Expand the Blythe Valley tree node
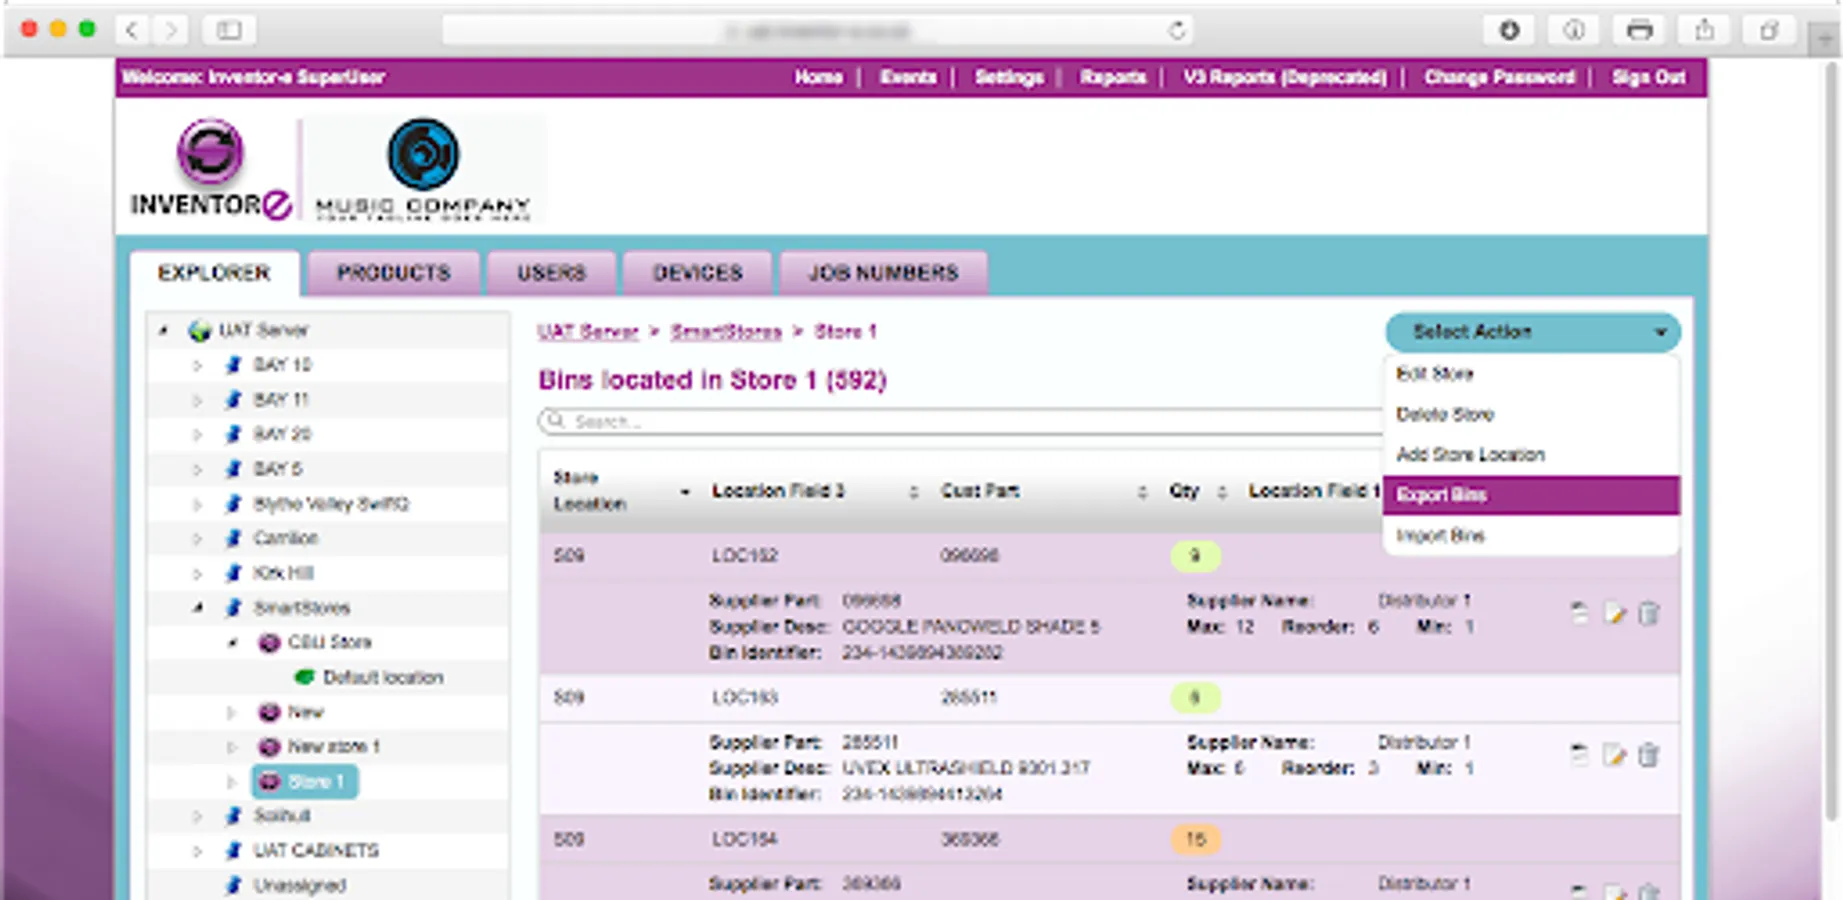 pyautogui.click(x=197, y=504)
